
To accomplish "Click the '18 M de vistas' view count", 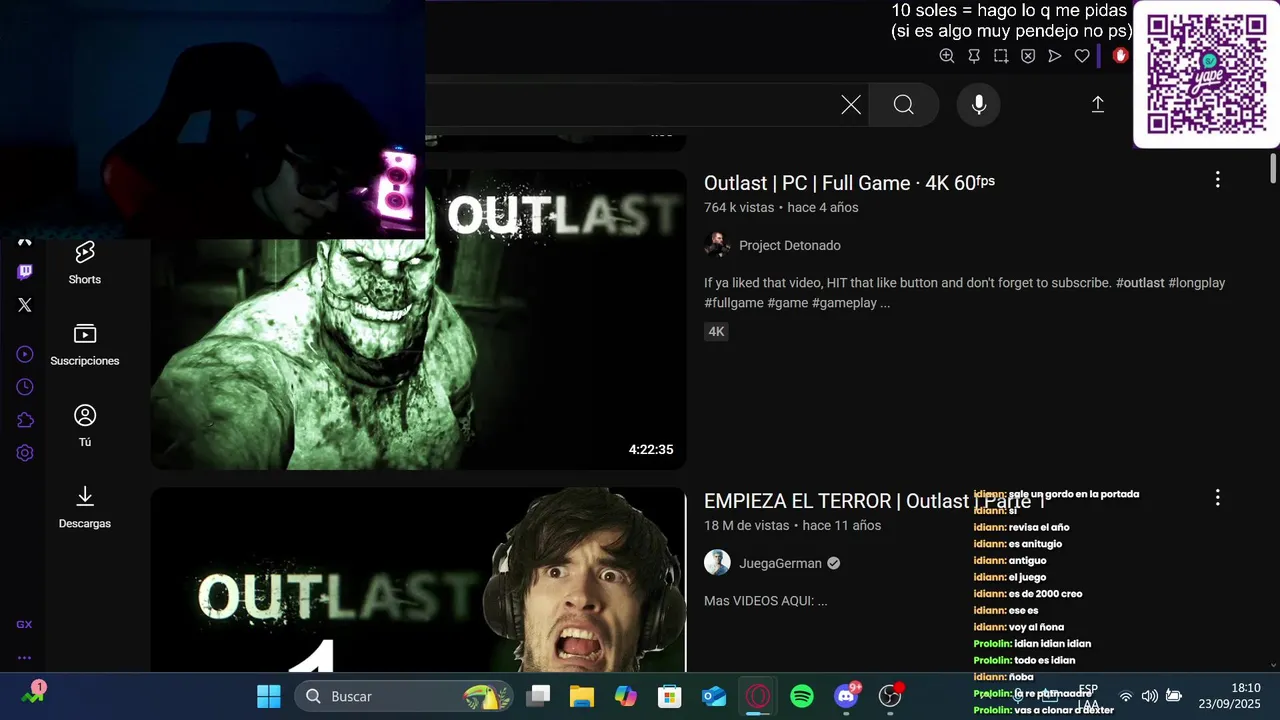I will tap(746, 526).
